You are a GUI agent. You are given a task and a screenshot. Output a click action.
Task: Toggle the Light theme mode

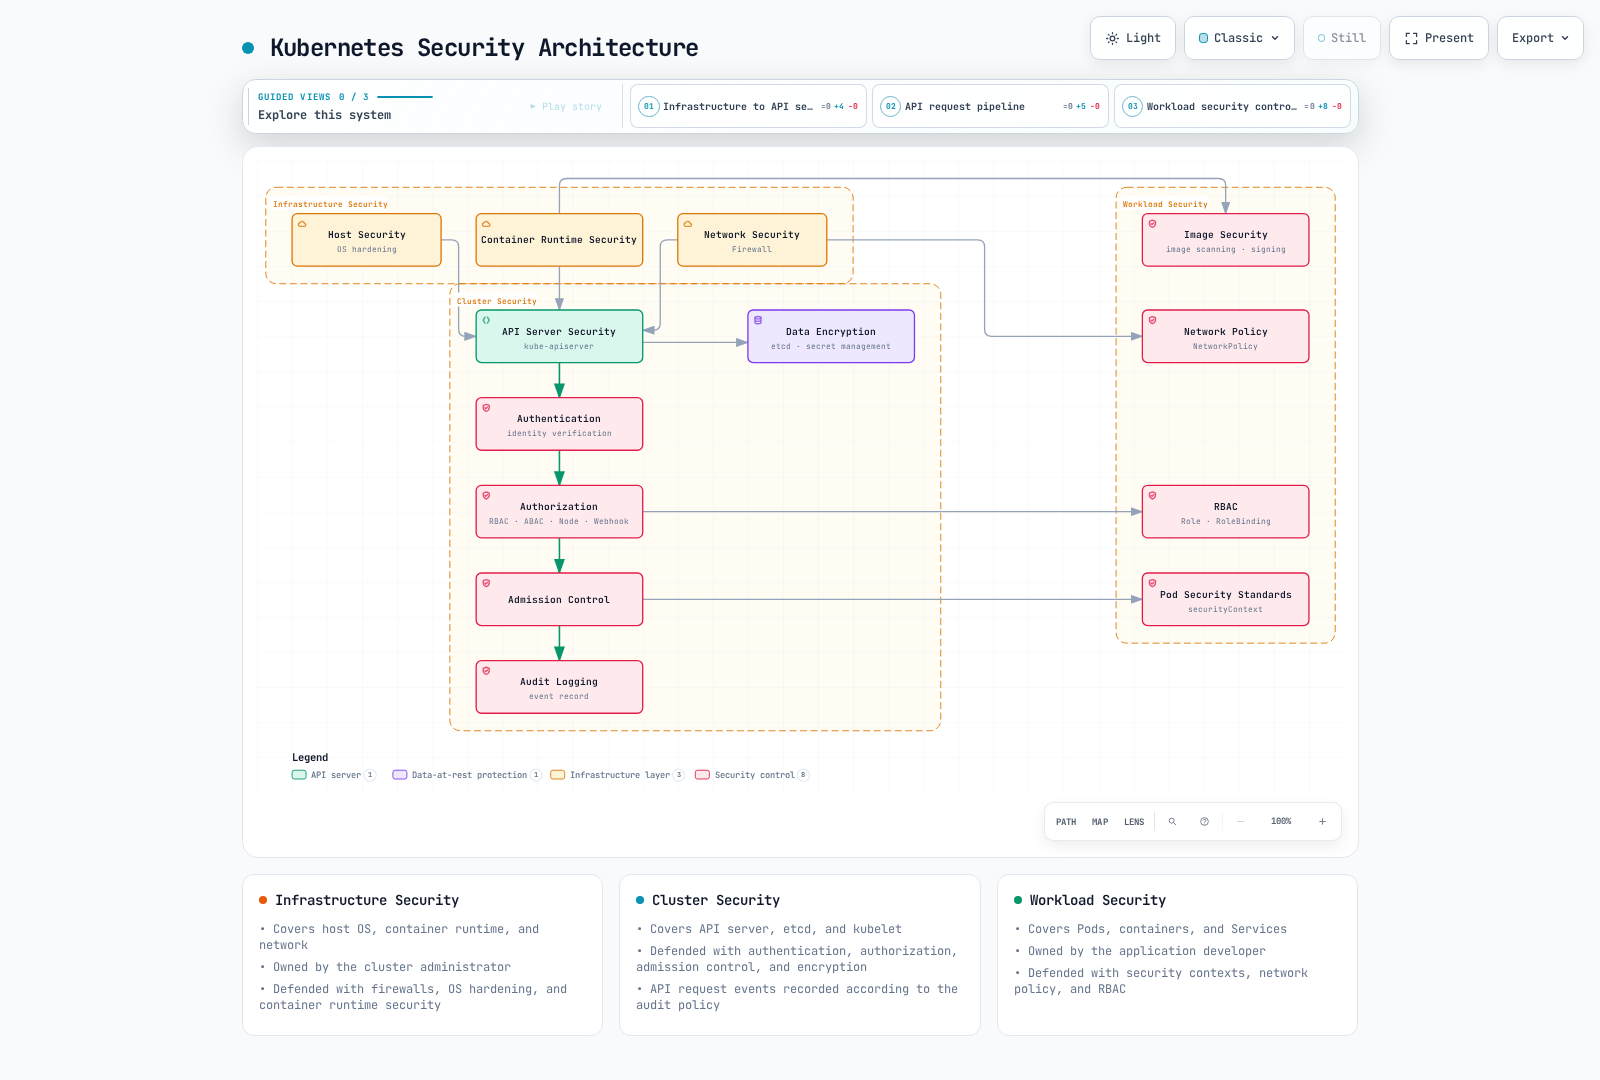(1133, 38)
